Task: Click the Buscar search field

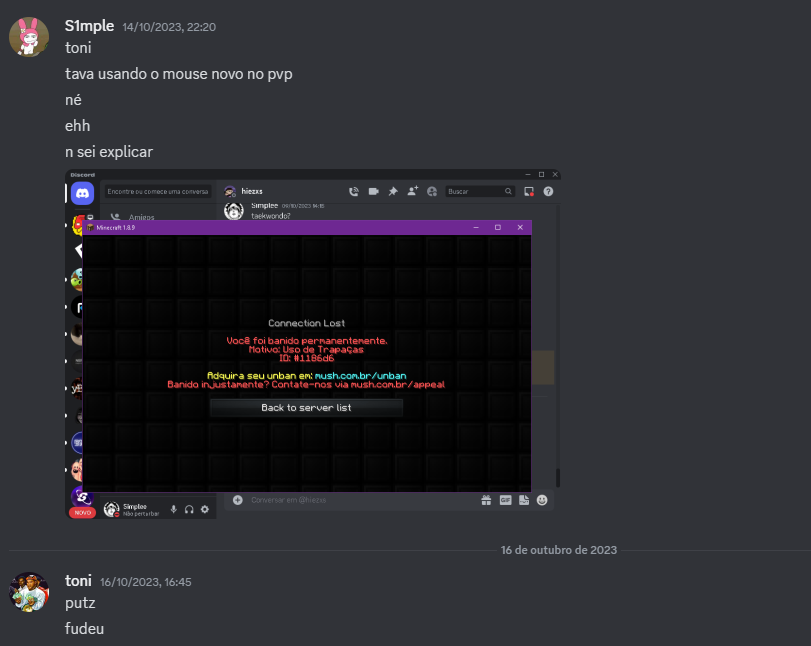Action: click(480, 191)
